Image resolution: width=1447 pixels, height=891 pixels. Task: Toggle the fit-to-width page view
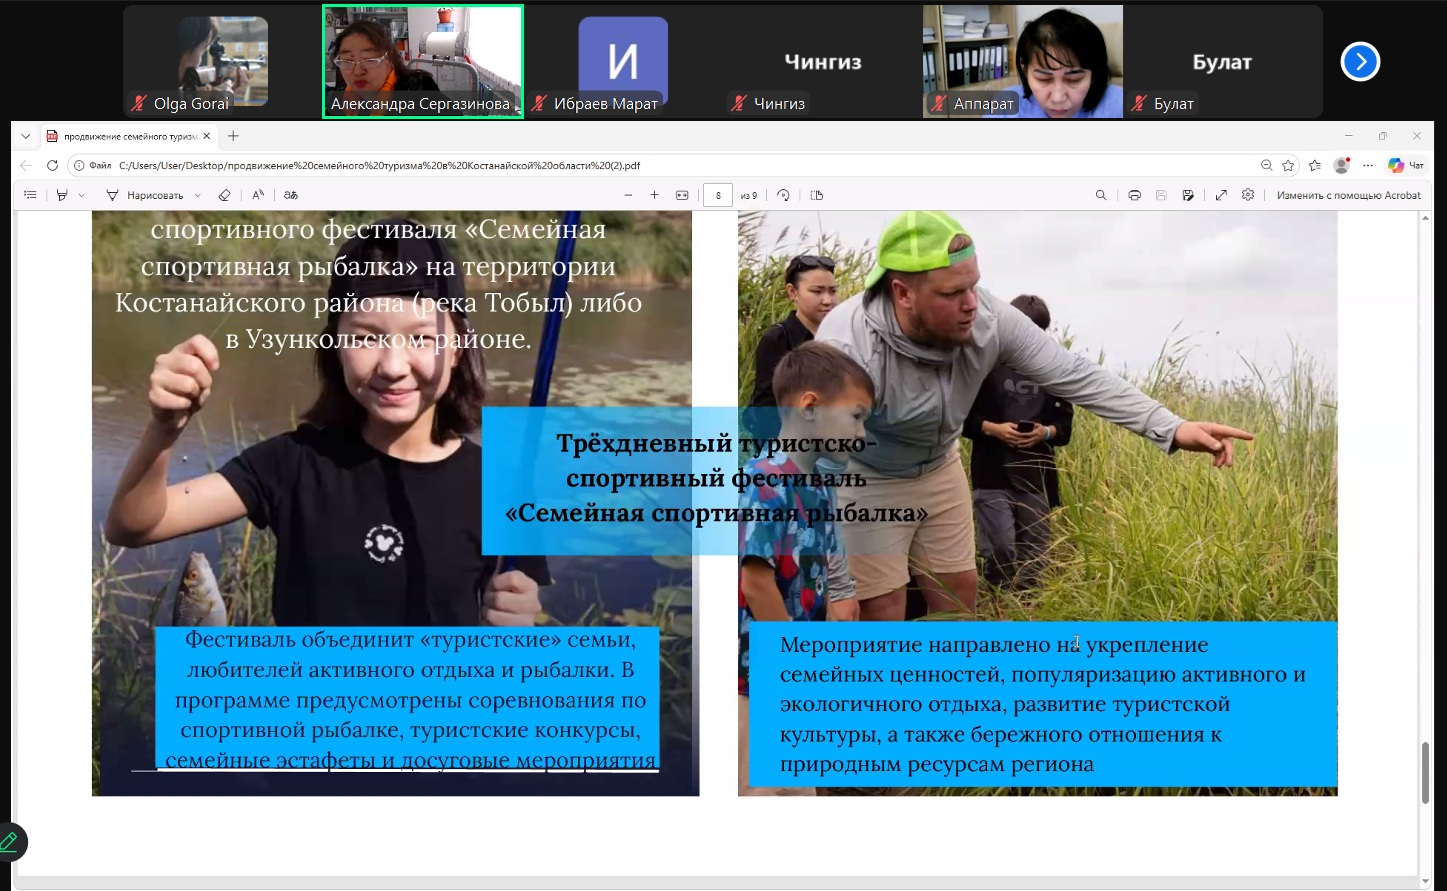click(682, 195)
